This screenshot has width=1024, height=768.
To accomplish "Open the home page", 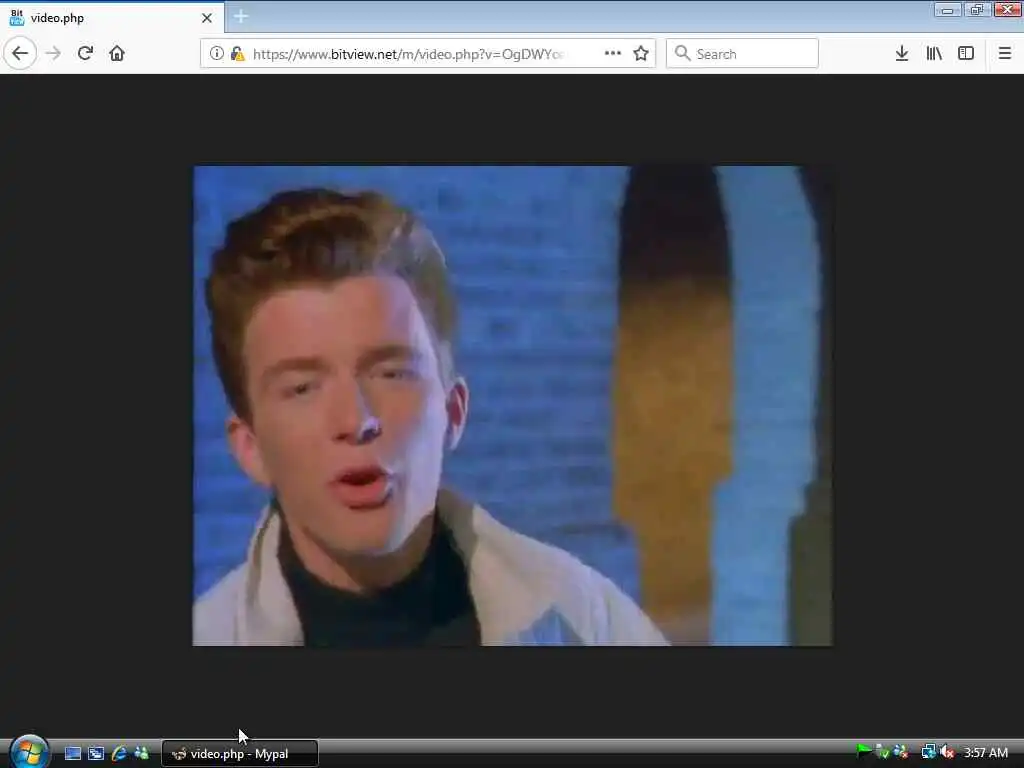I will click(117, 54).
